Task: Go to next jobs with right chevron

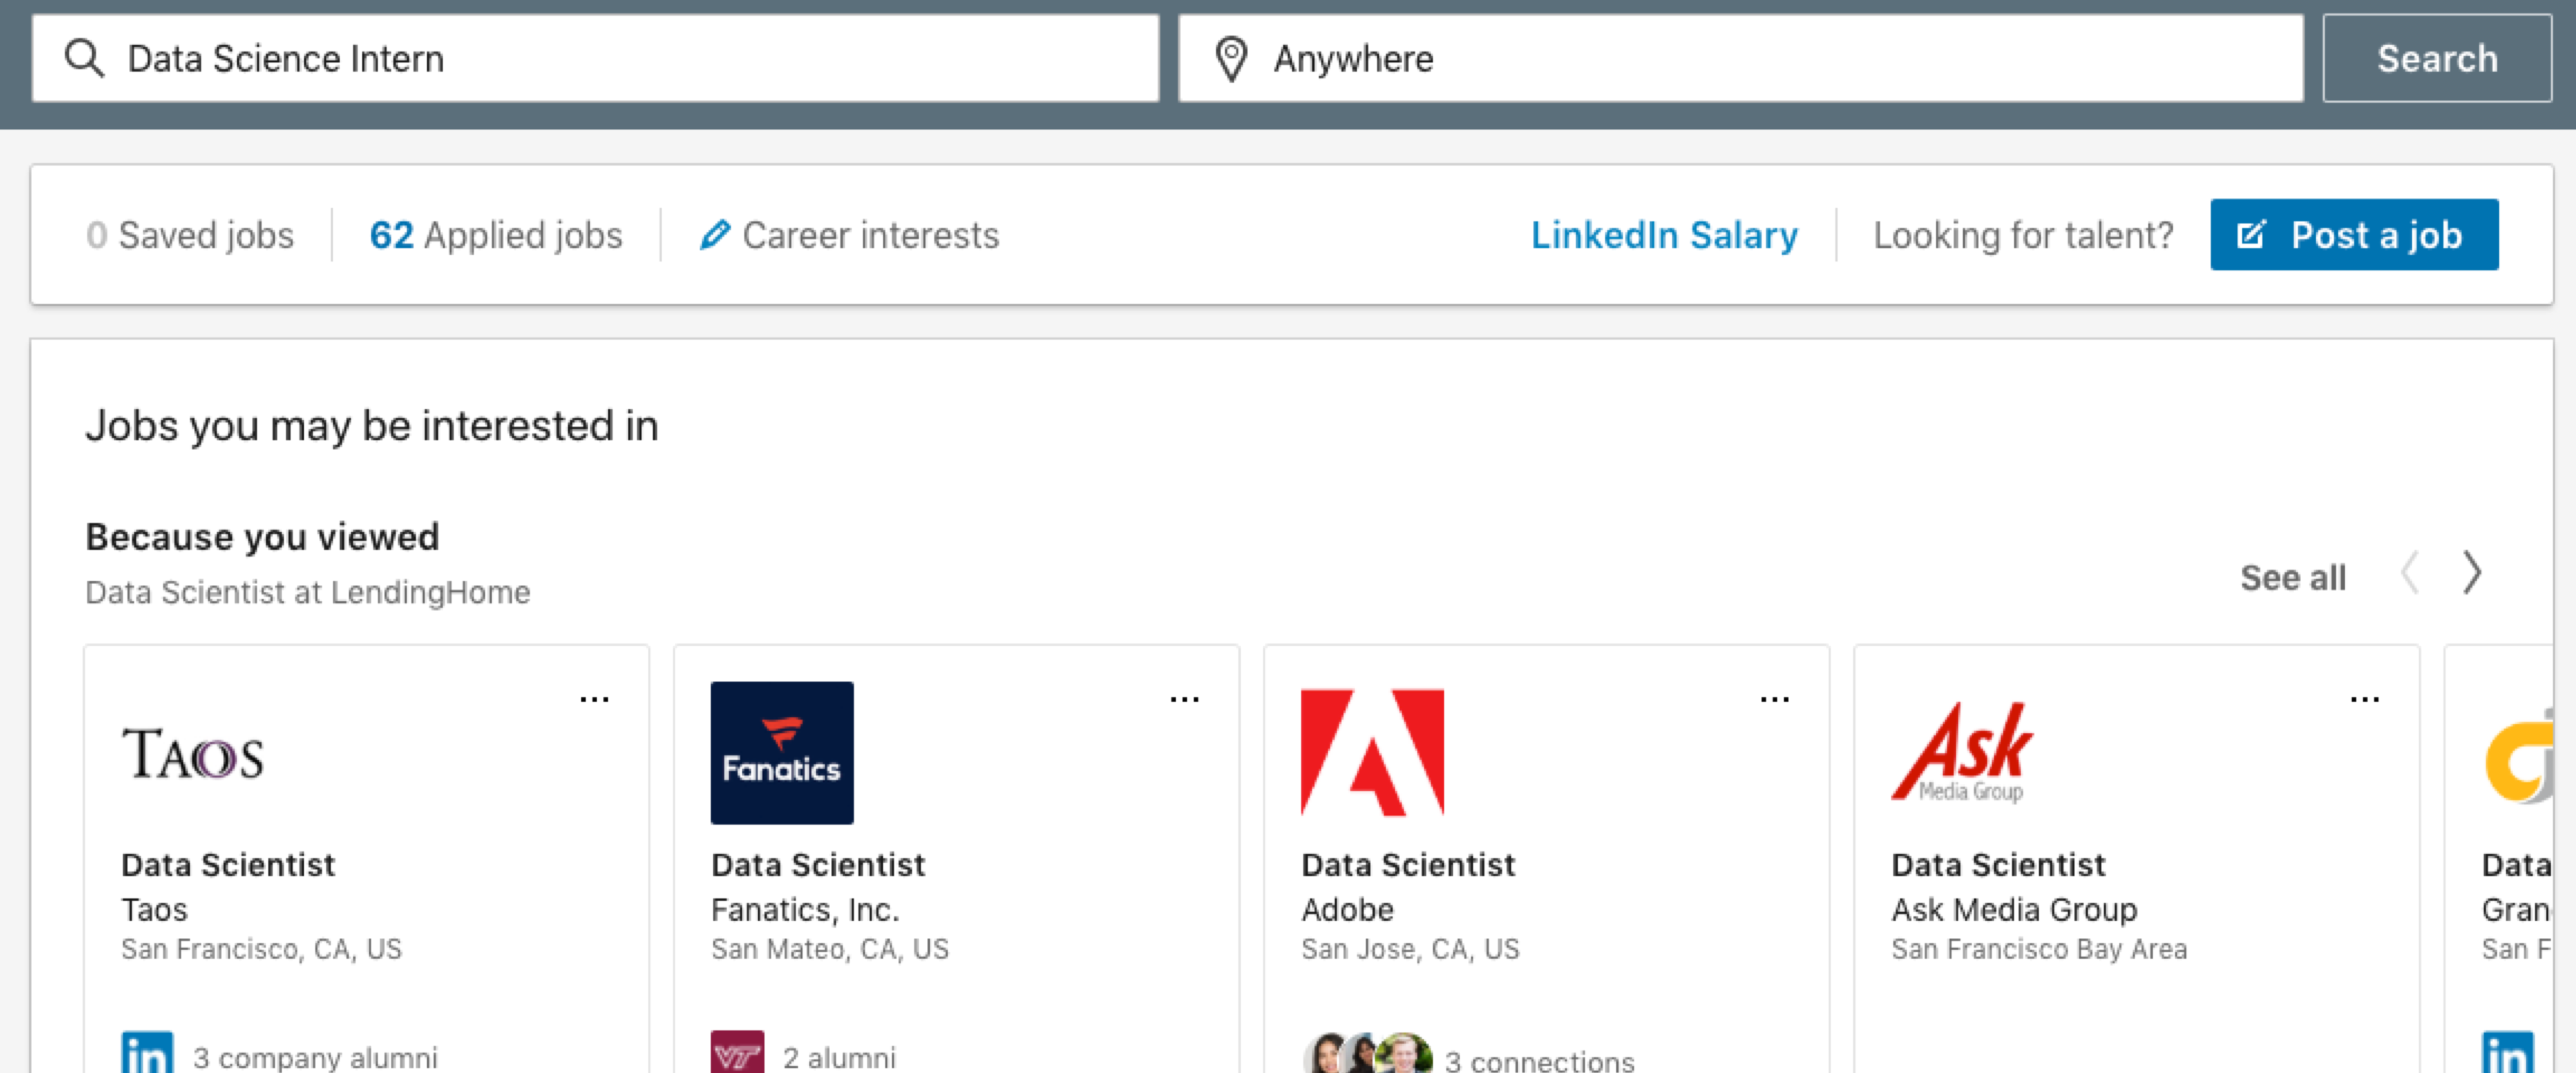Action: (x=2471, y=573)
